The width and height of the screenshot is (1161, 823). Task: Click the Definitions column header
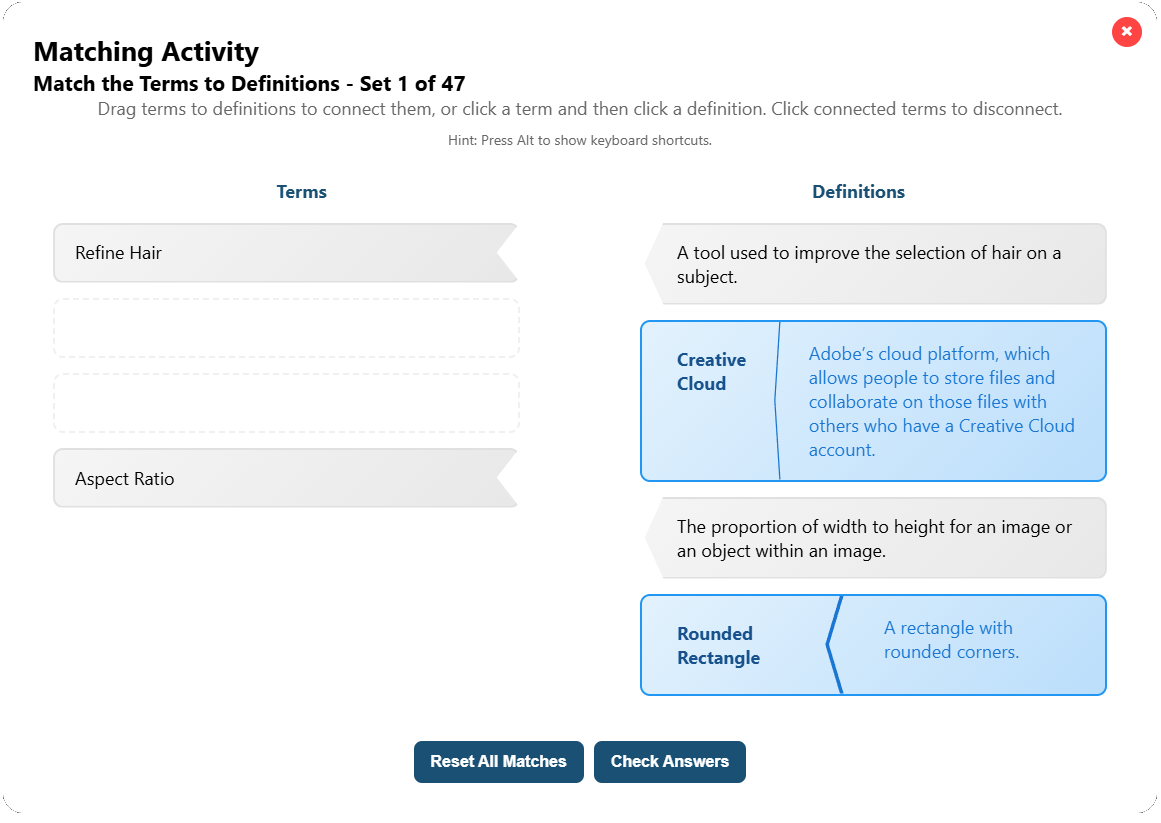(858, 191)
